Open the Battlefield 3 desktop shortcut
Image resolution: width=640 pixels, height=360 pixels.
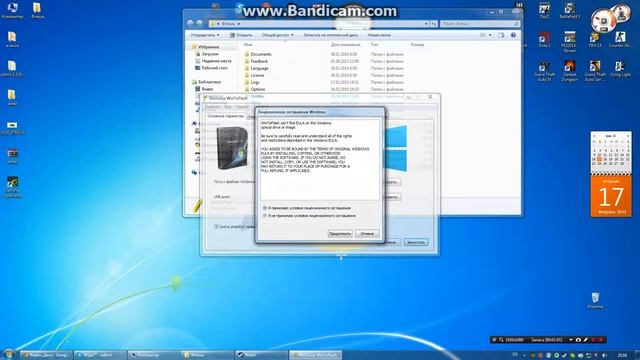(x=569, y=11)
